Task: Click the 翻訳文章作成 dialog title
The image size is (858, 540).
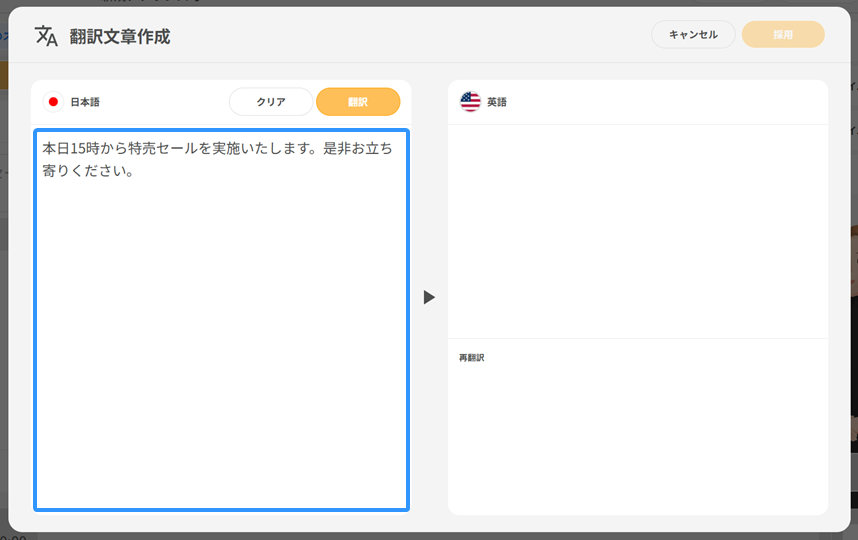Action: coord(120,37)
